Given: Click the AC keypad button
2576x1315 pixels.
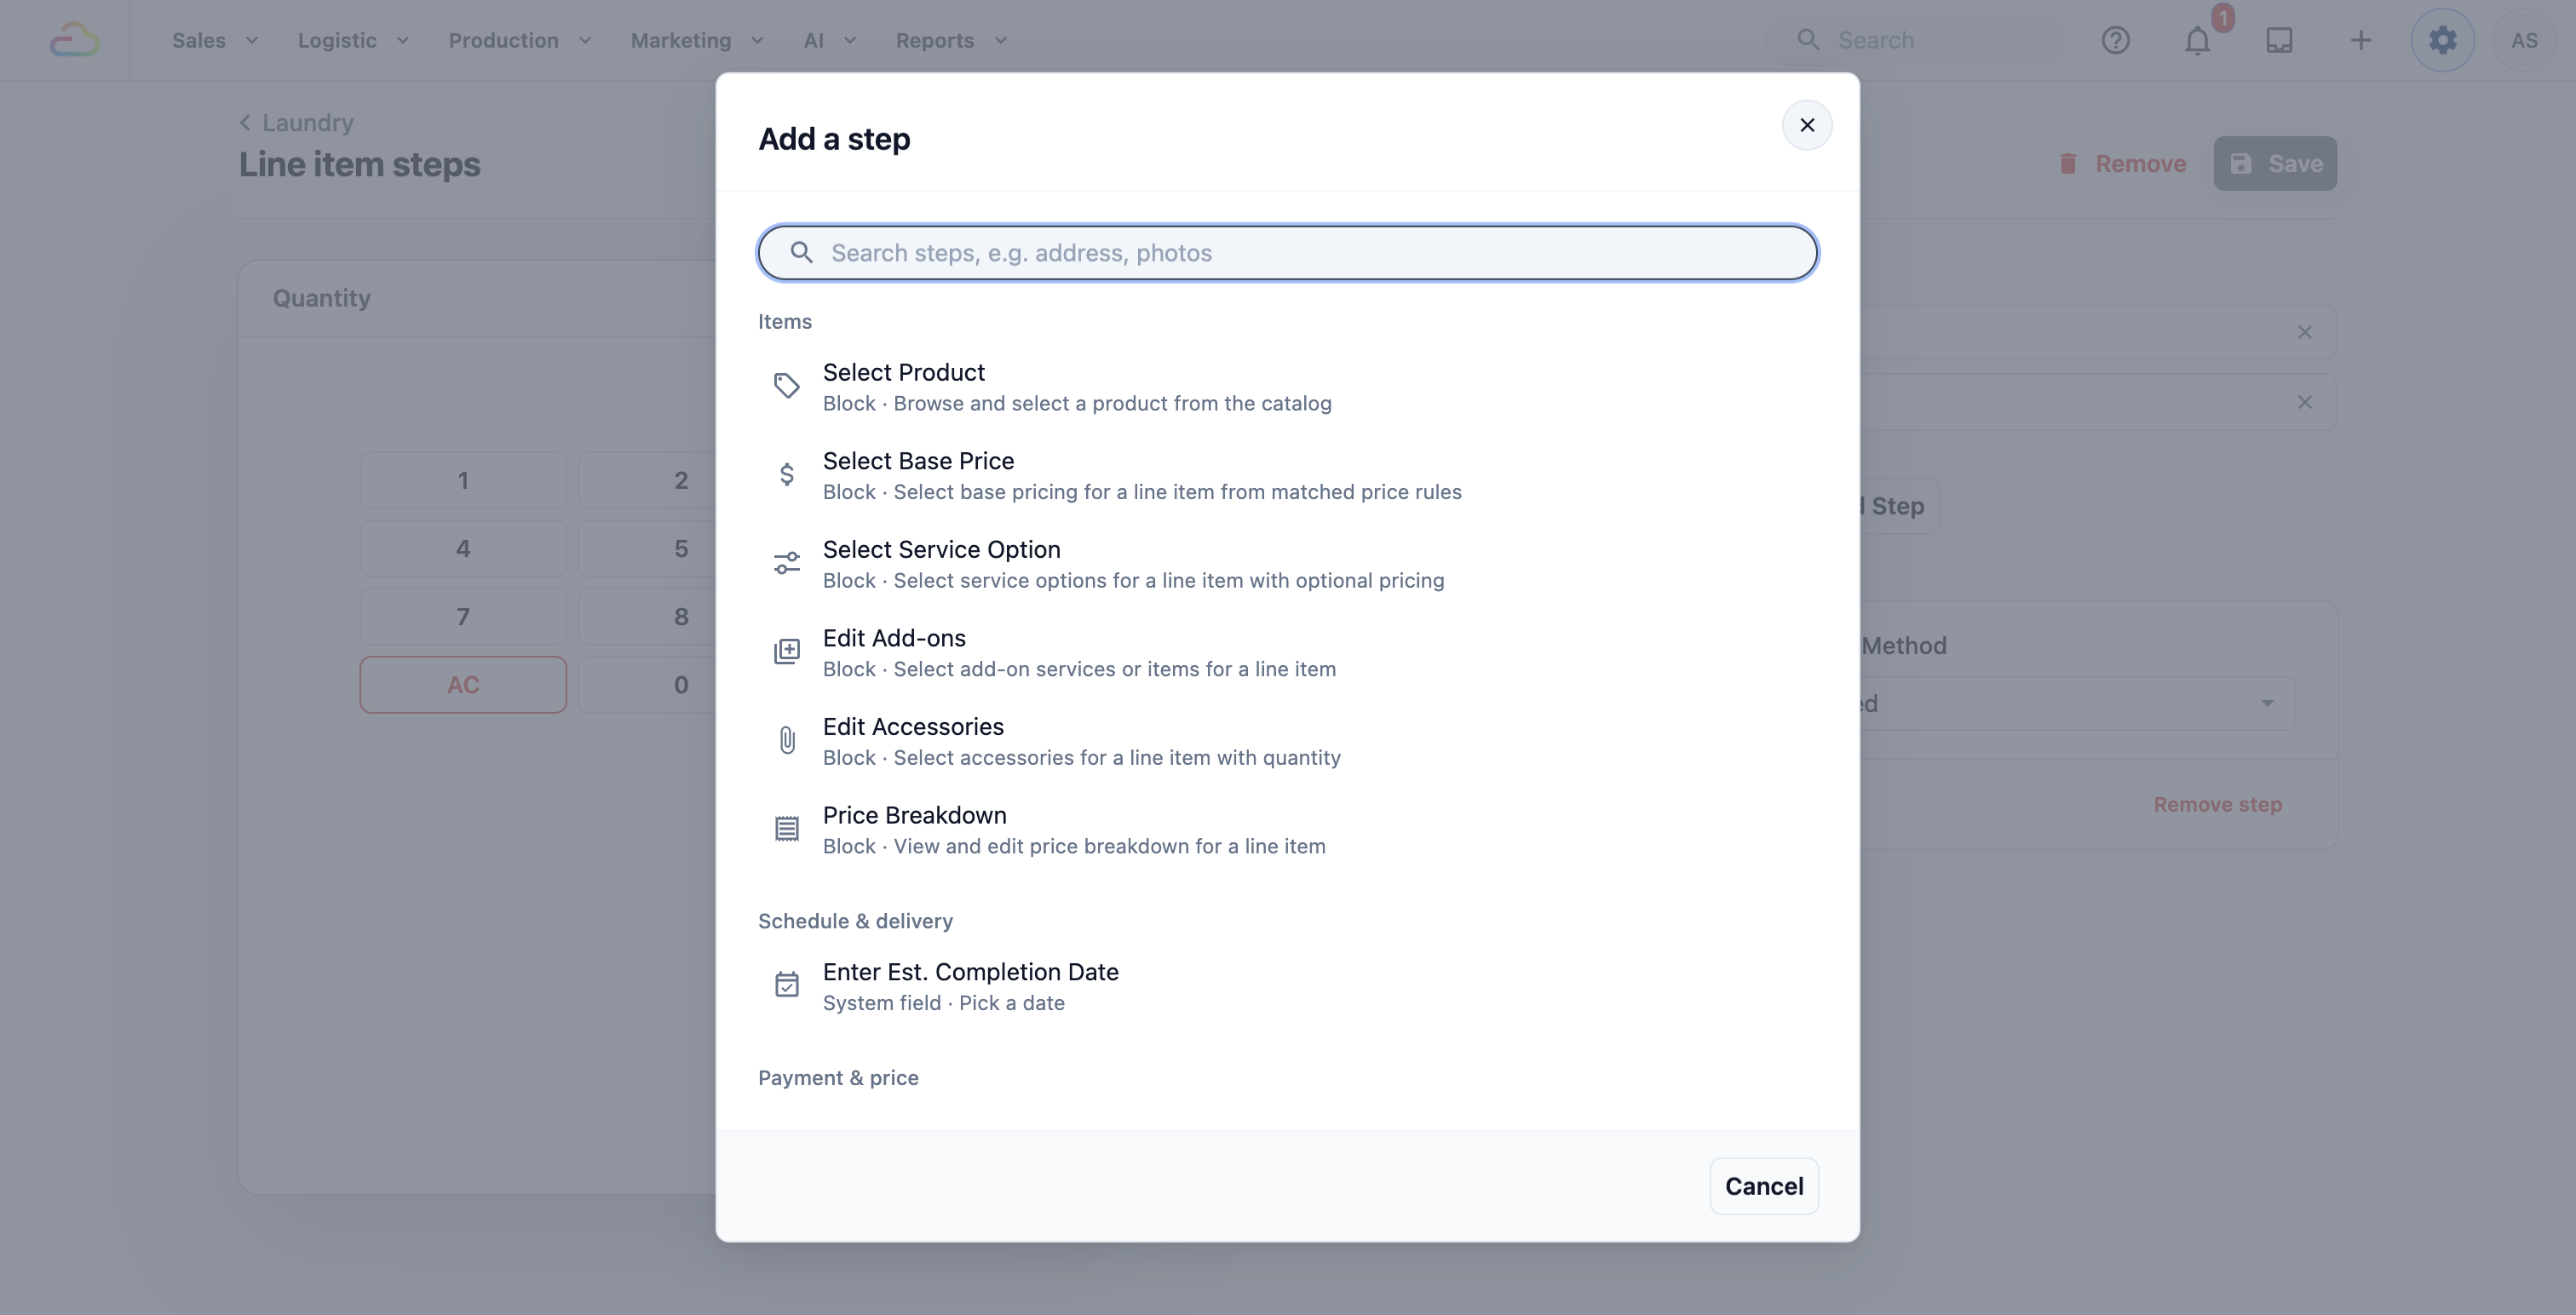Looking at the screenshot, I should (463, 684).
